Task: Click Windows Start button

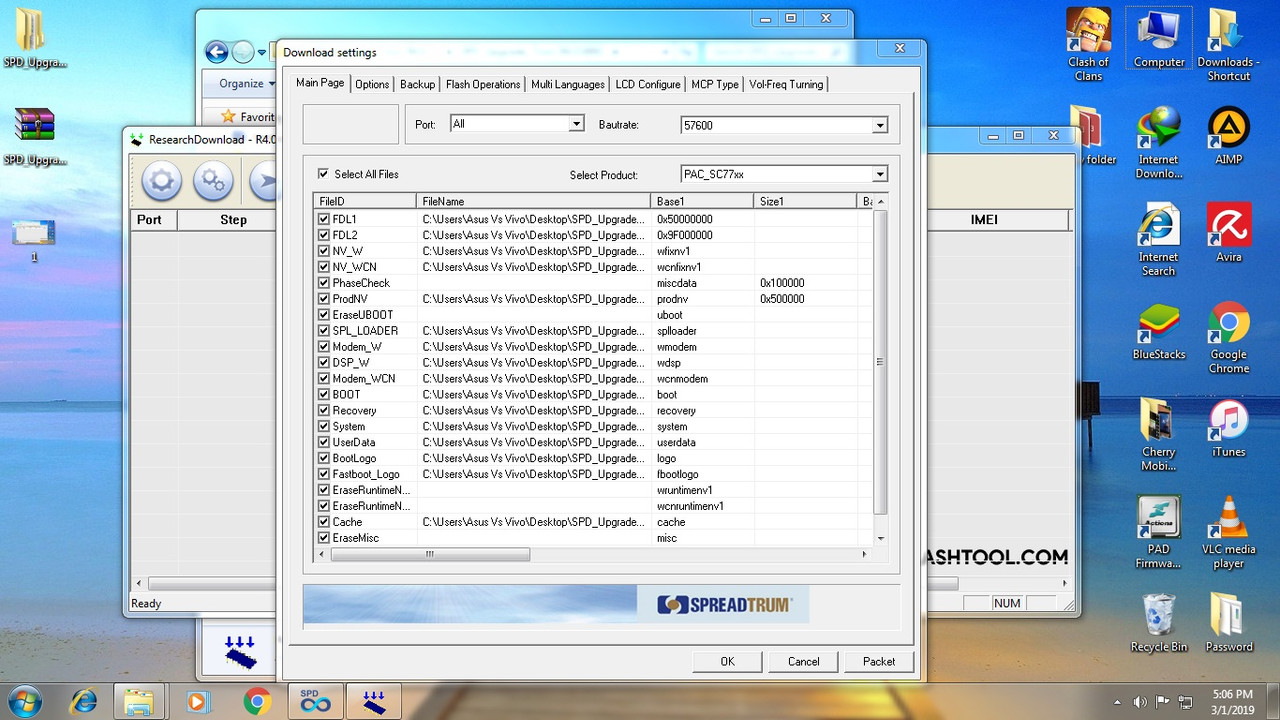Action: pos(24,701)
